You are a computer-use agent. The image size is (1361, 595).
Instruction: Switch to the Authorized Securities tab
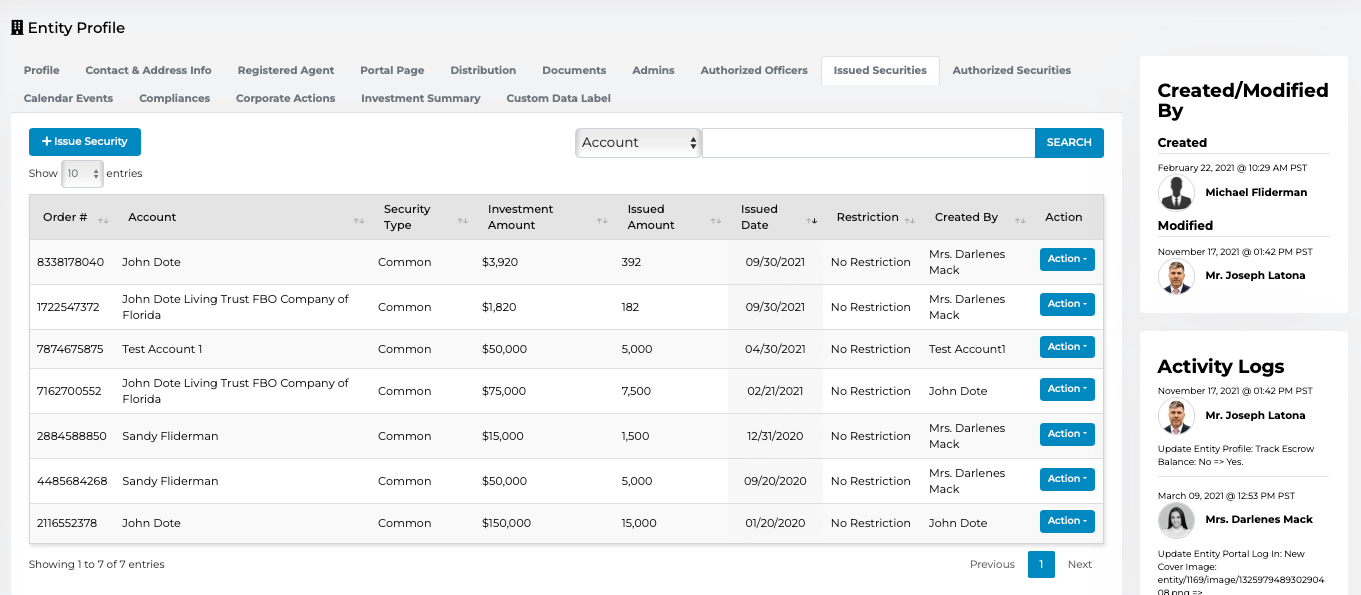(1011, 71)
